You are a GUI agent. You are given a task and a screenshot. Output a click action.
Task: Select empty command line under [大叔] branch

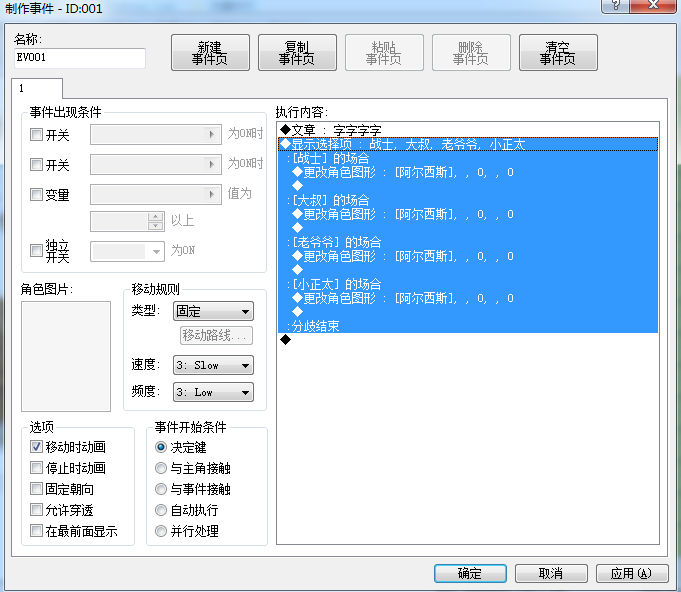point(468,228)
